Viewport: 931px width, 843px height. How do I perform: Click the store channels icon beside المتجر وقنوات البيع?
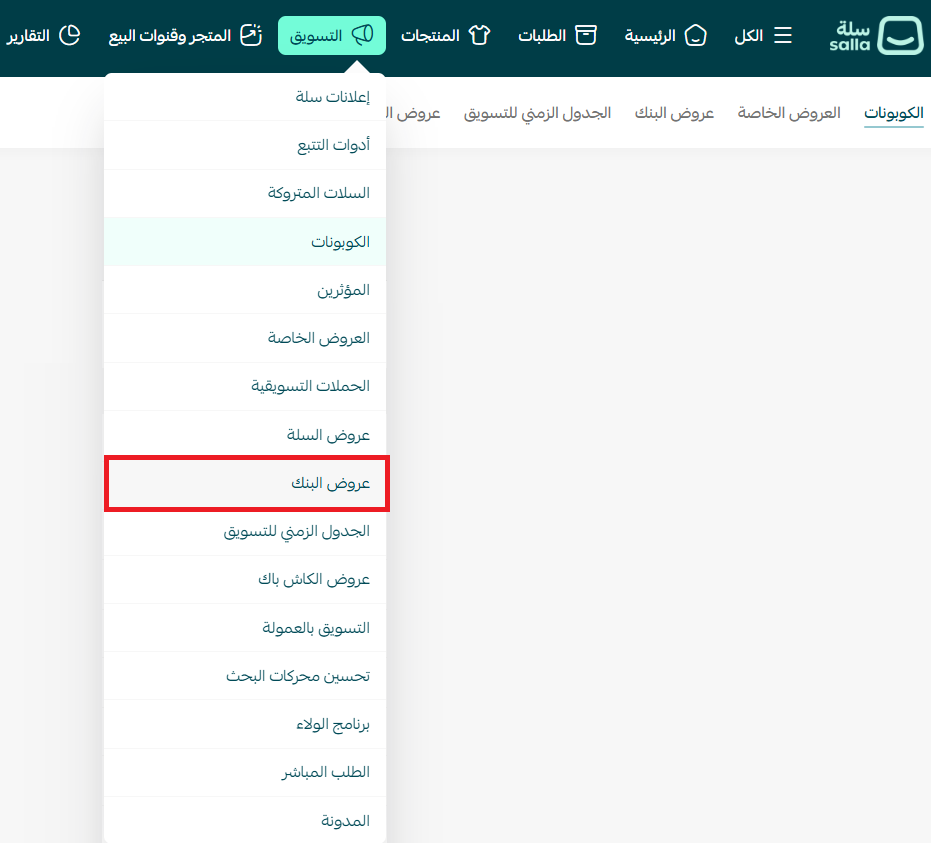pyautogui.click(x=251, y=36)
